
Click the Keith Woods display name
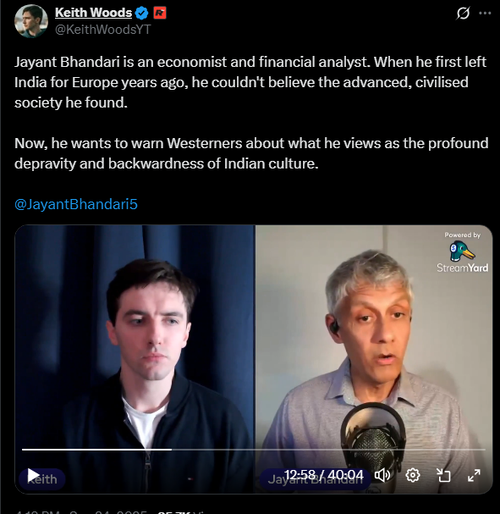pos(93,13)
